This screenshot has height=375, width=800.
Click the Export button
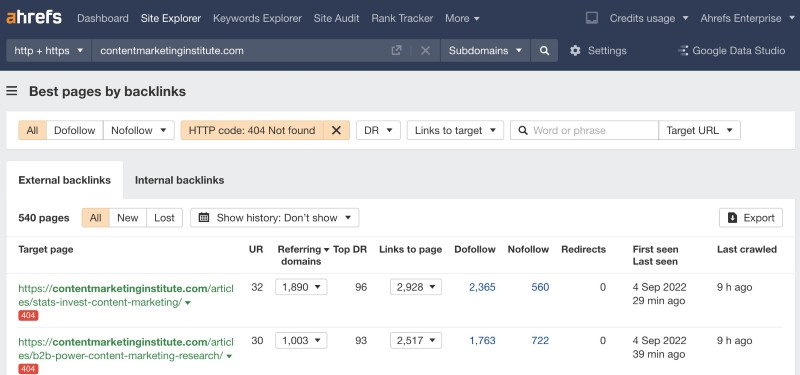[751, 218]
